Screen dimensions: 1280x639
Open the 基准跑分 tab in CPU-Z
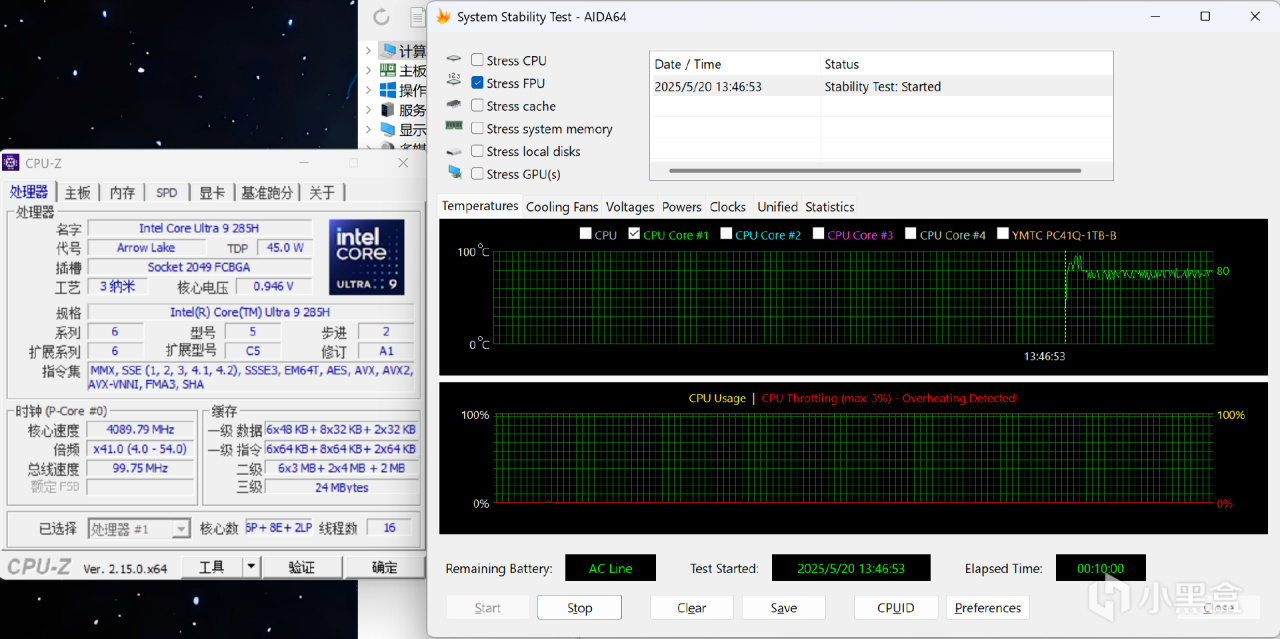tap(267, 193)
